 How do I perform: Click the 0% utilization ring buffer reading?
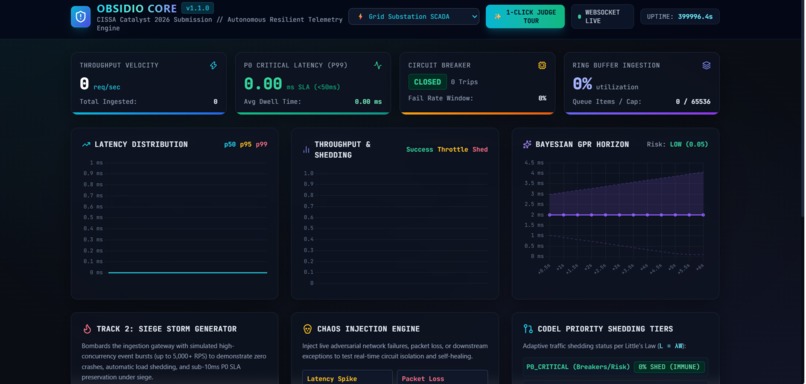[605, 84]
